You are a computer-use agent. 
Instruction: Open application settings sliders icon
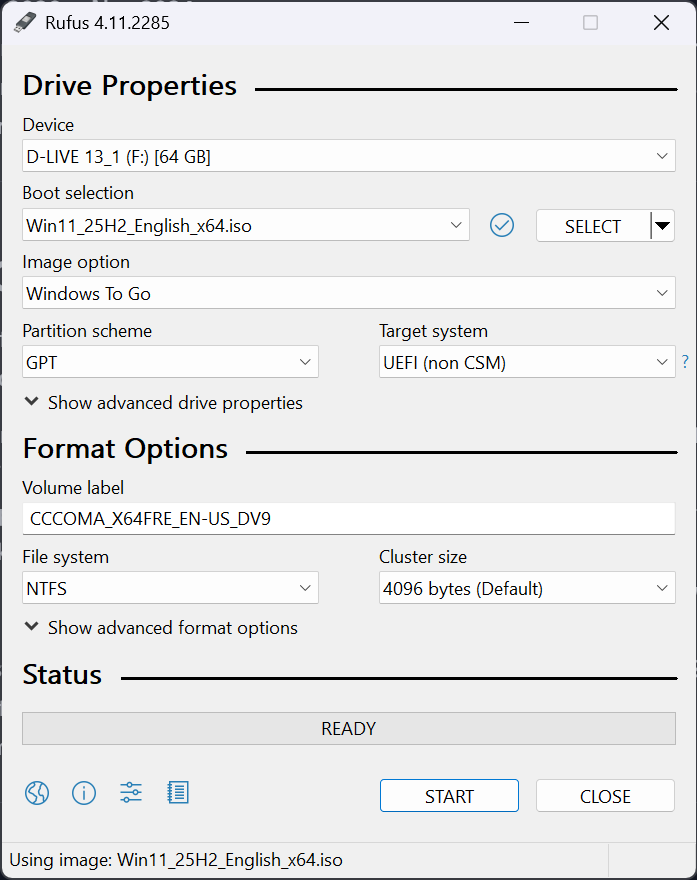(x=131, y=794)
